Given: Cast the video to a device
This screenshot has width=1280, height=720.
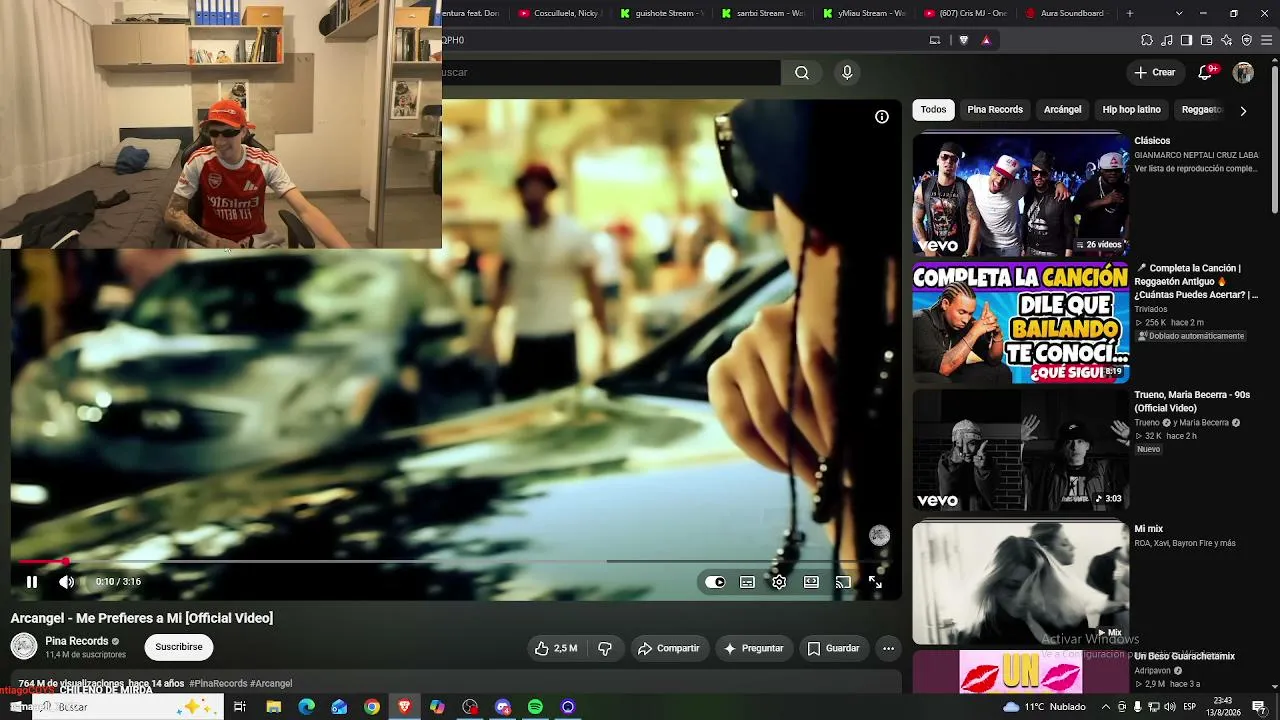Looking at the screenshot, I should (843, 582).
